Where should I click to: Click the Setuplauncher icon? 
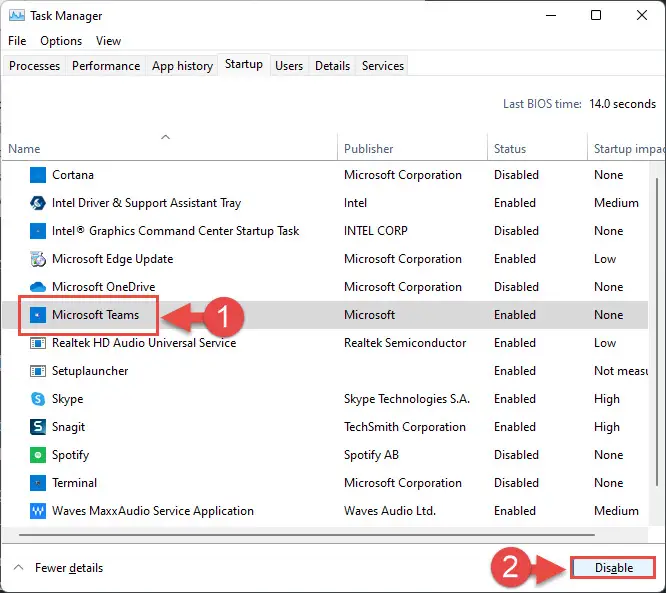click(x=38, y=371)
